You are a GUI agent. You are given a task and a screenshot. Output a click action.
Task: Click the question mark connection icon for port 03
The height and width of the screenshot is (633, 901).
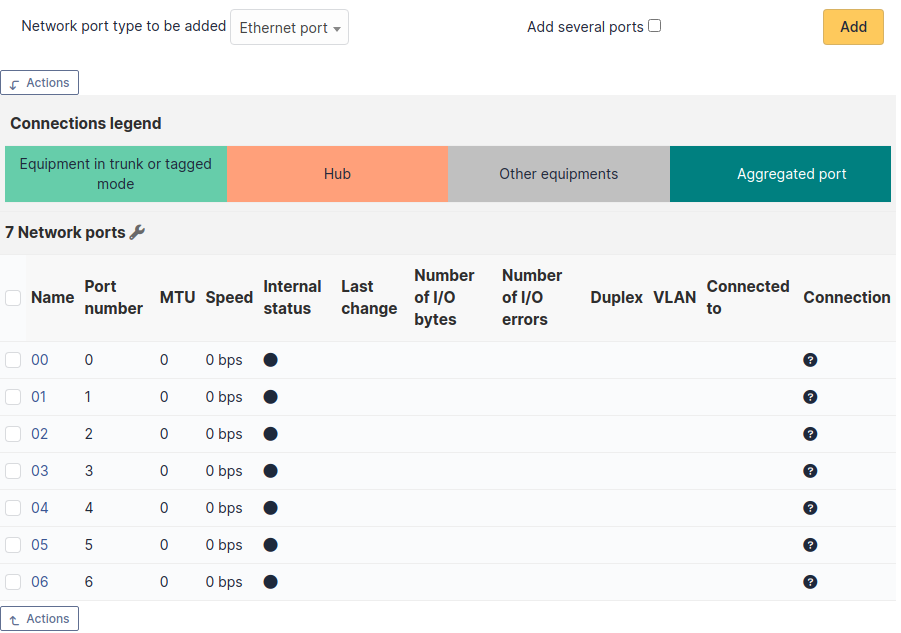(810, 471)
